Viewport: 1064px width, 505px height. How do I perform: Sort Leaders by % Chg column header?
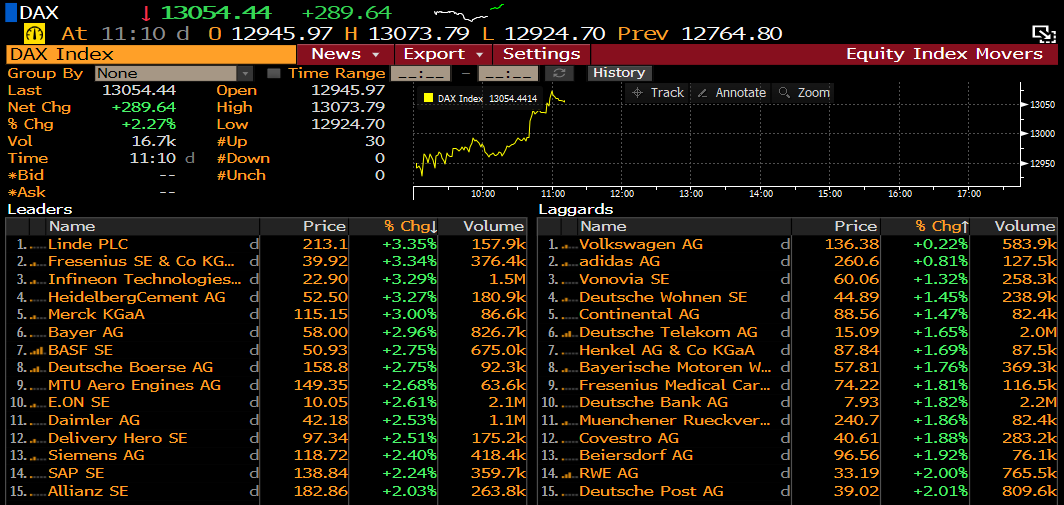(x=411, y=226)
